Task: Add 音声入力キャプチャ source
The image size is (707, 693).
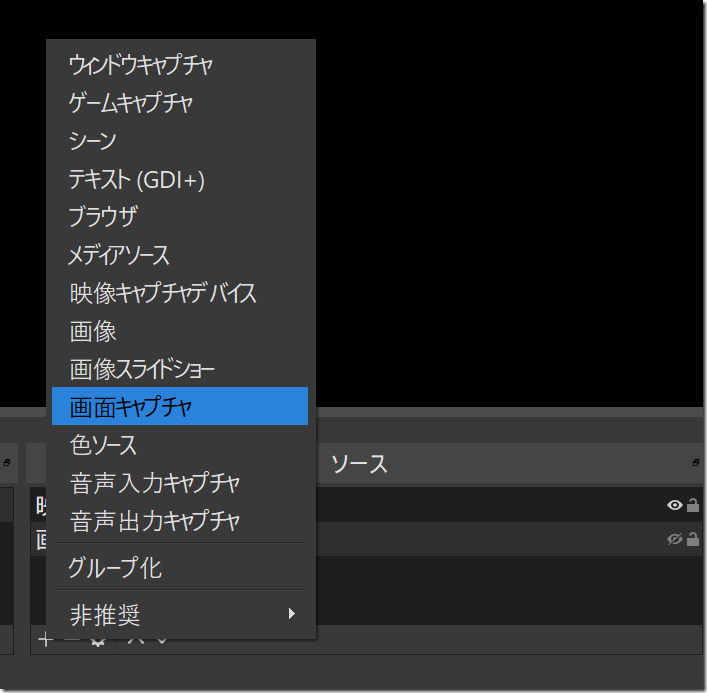Action: click(180, 482)
